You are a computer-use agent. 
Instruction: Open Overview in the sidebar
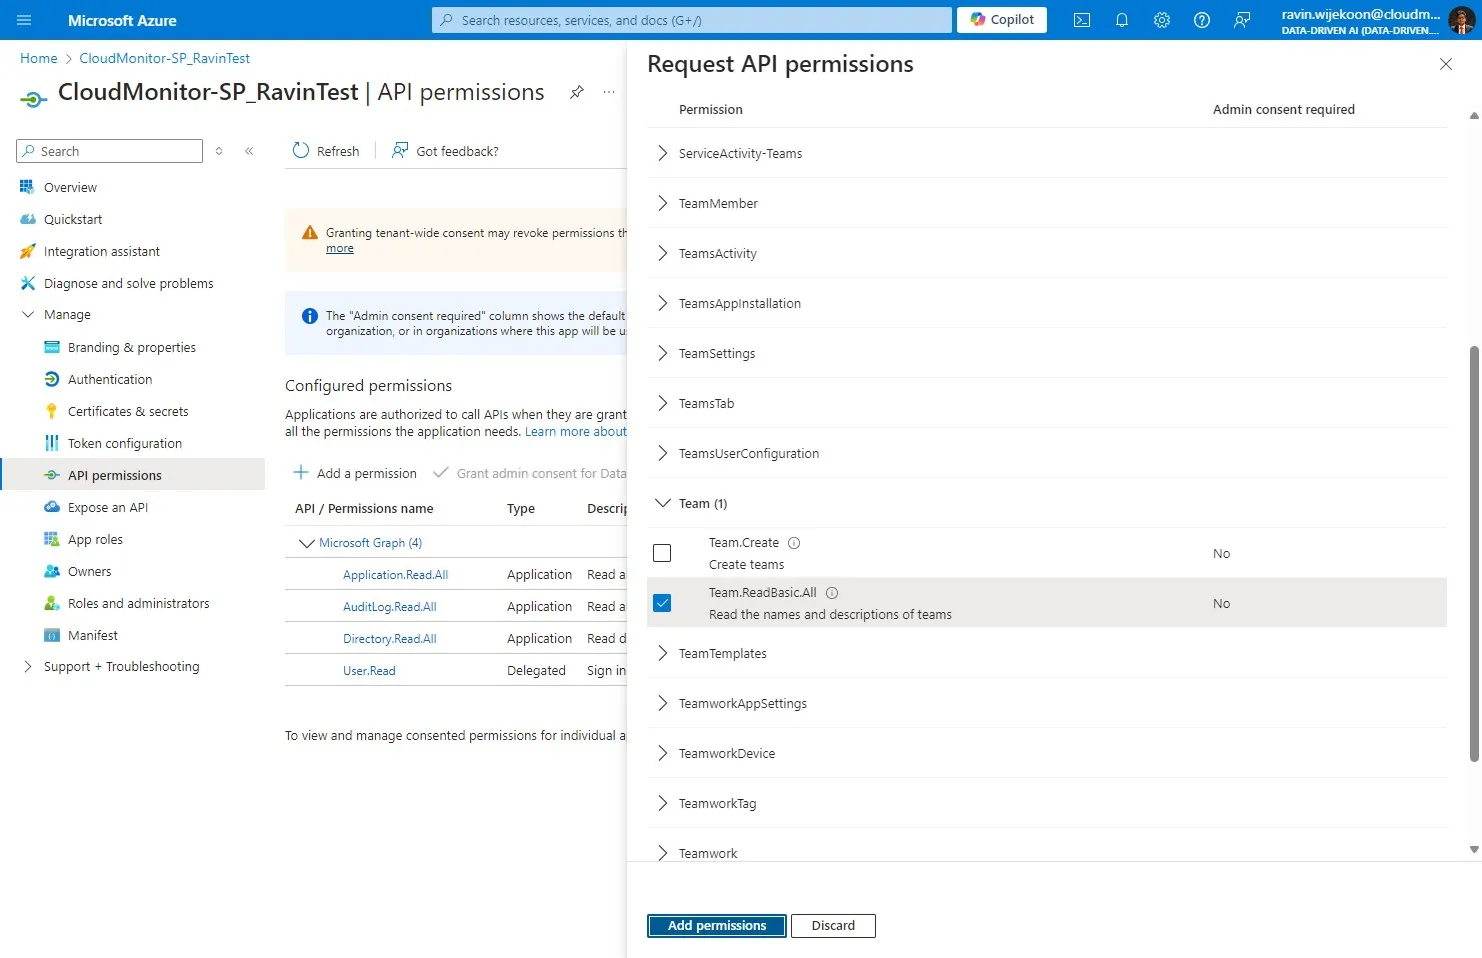(70, 187)
